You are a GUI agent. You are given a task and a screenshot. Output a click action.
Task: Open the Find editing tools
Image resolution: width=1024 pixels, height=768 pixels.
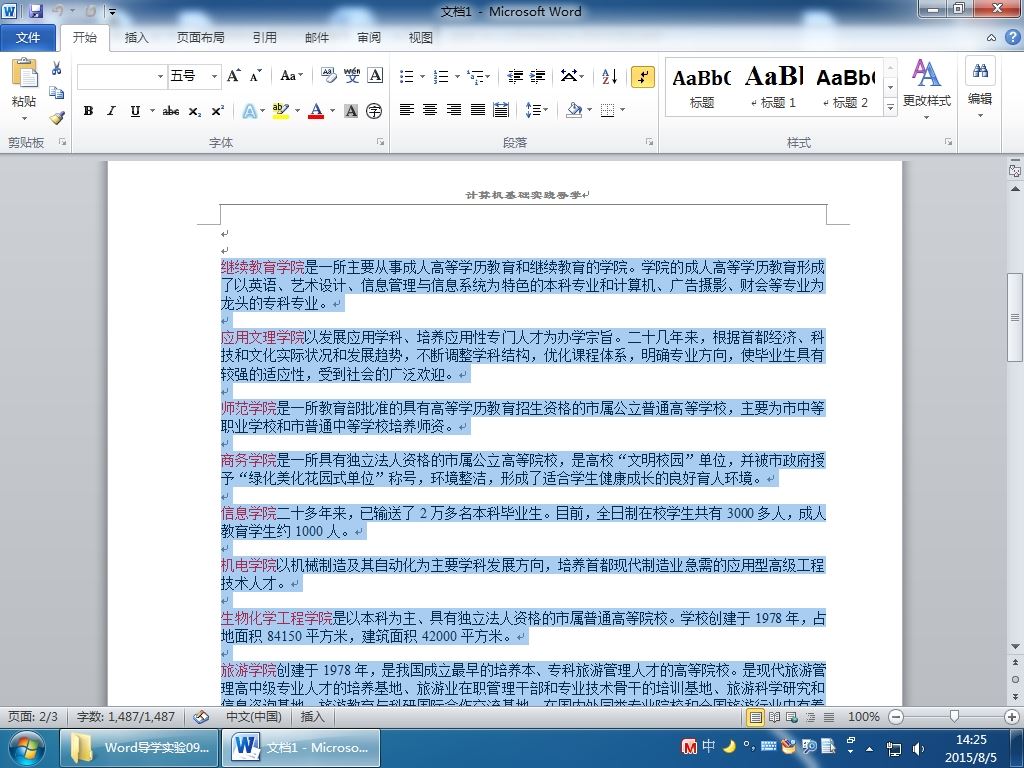980,85
